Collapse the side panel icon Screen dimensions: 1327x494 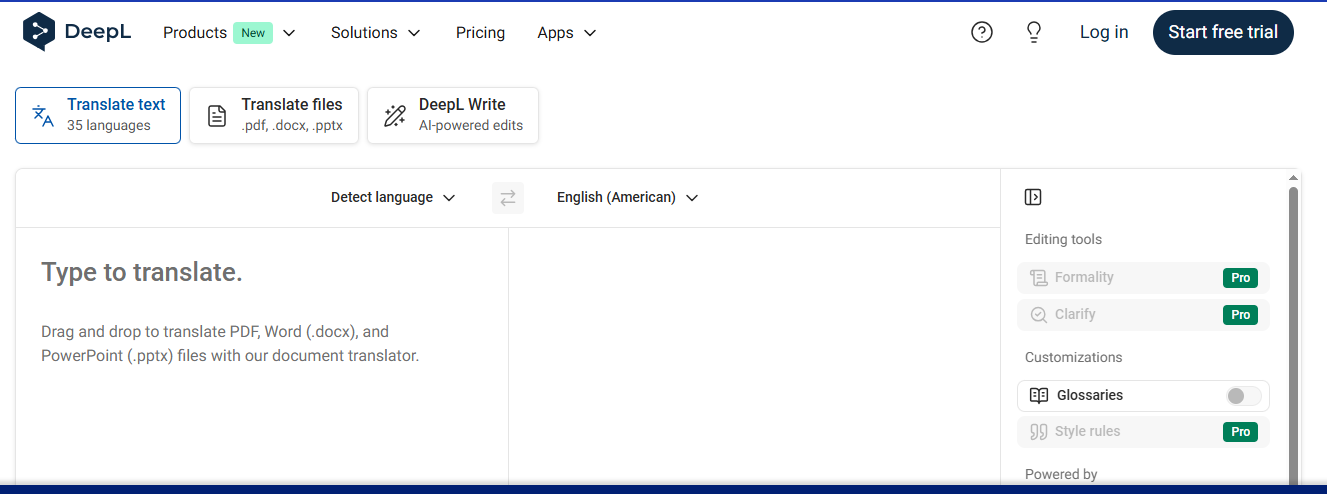pos(1033,197)
